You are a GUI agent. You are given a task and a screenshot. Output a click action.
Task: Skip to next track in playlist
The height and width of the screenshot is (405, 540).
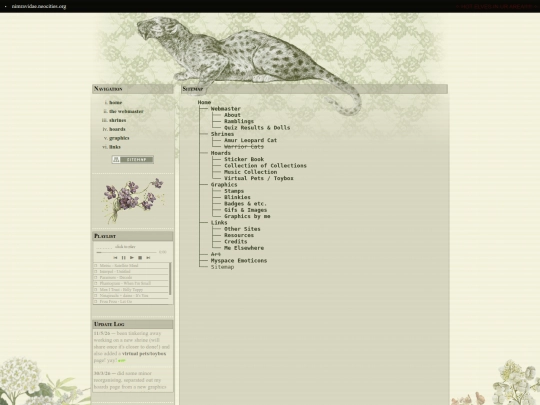coord(148,258)
